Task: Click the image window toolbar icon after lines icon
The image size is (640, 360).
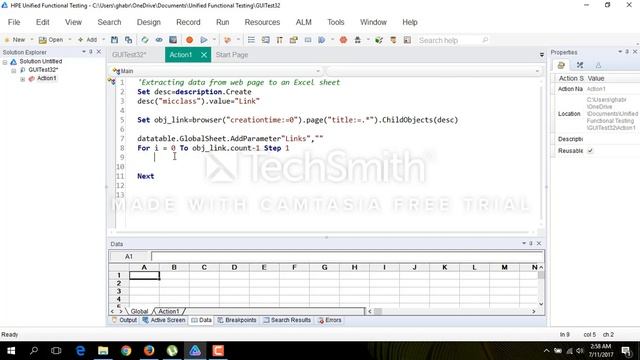Action: [266, 40]
